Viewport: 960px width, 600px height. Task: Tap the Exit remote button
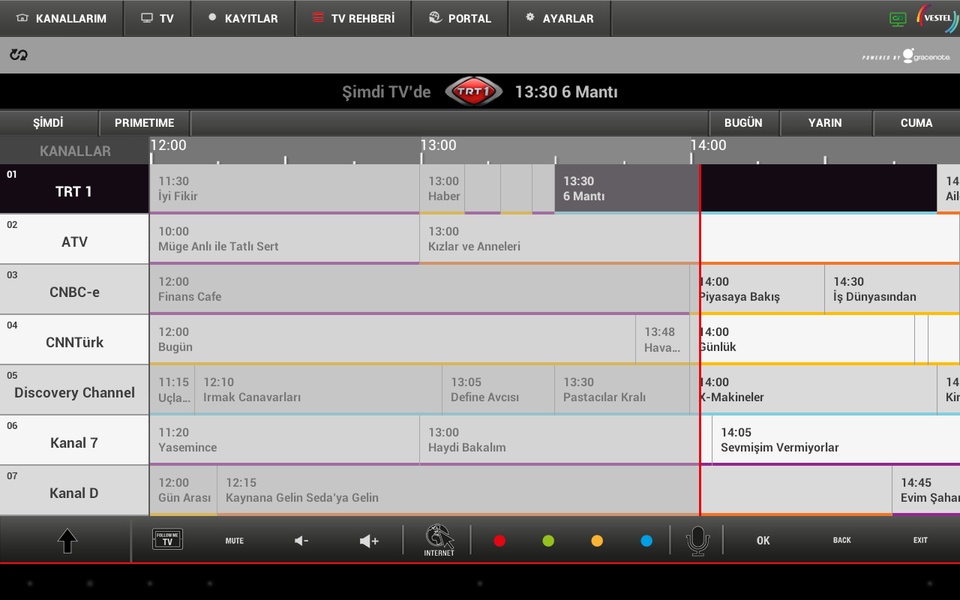pyautogui.click(x=920, y=540)
